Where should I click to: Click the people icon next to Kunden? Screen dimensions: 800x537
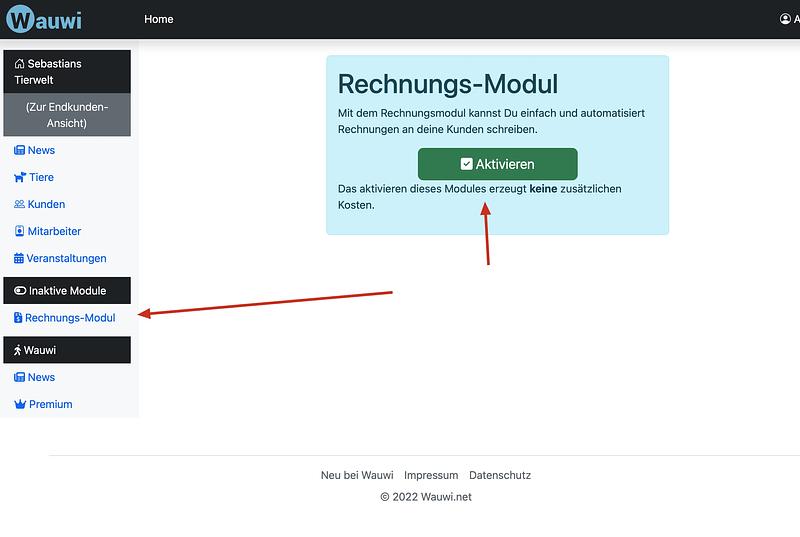click(x=19, y=204)
